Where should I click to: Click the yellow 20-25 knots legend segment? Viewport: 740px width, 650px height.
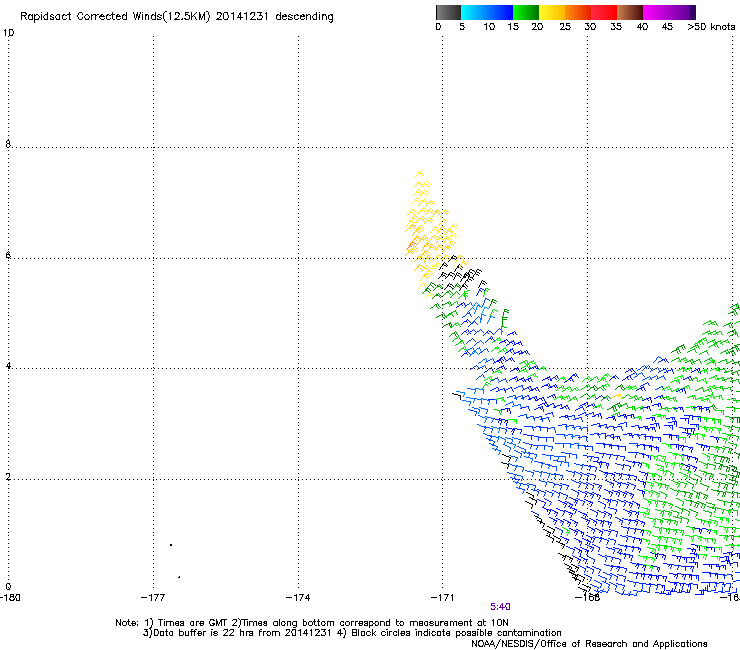tap(552, 12)
